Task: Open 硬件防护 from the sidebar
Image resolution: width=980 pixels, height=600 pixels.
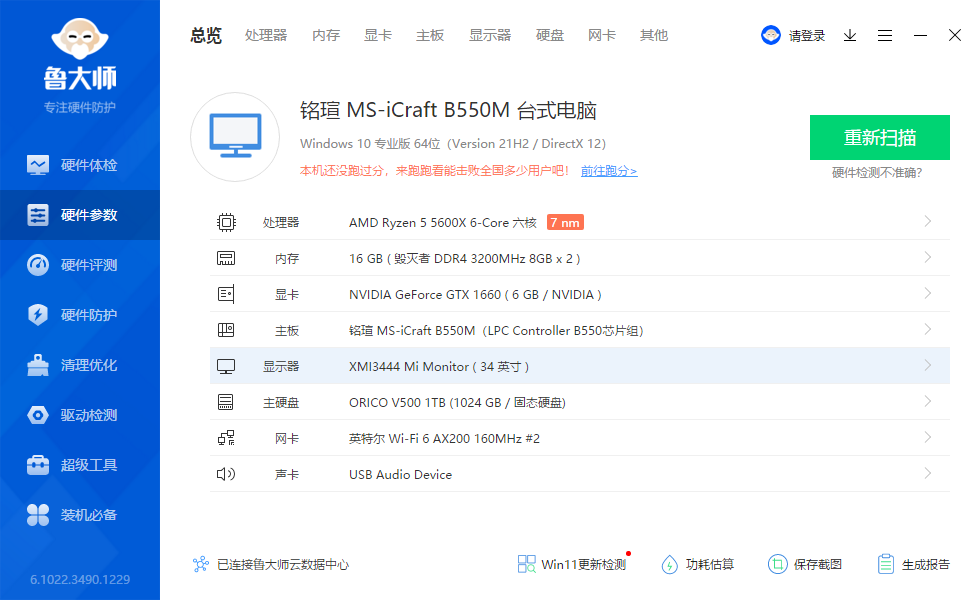Action: coord(80,315)
